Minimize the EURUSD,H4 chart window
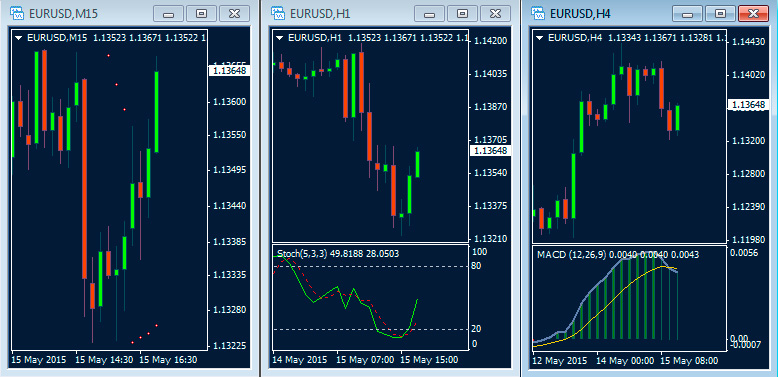Image resolution: width=778 pixels, height=377 pixels. point(687,14)
